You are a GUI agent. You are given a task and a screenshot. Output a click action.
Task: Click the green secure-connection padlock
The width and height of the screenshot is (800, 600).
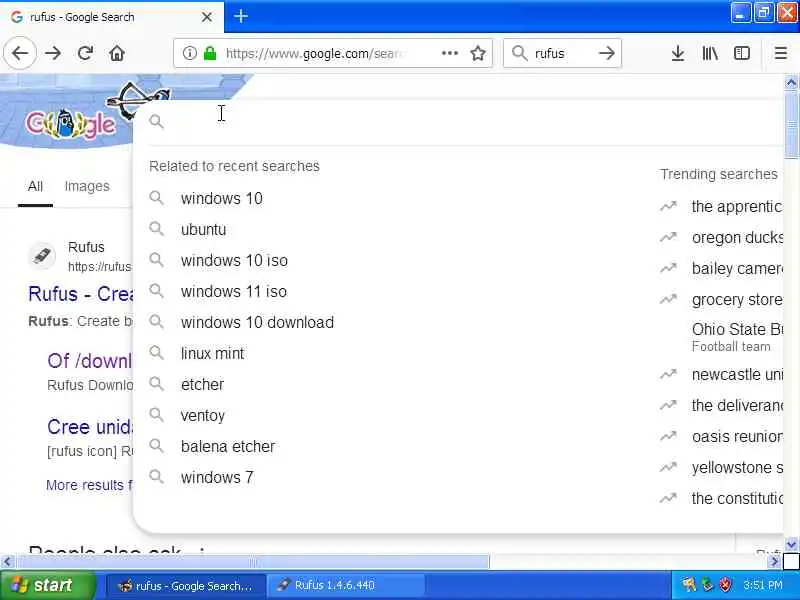pyautogui.click(x=210, y=53)
